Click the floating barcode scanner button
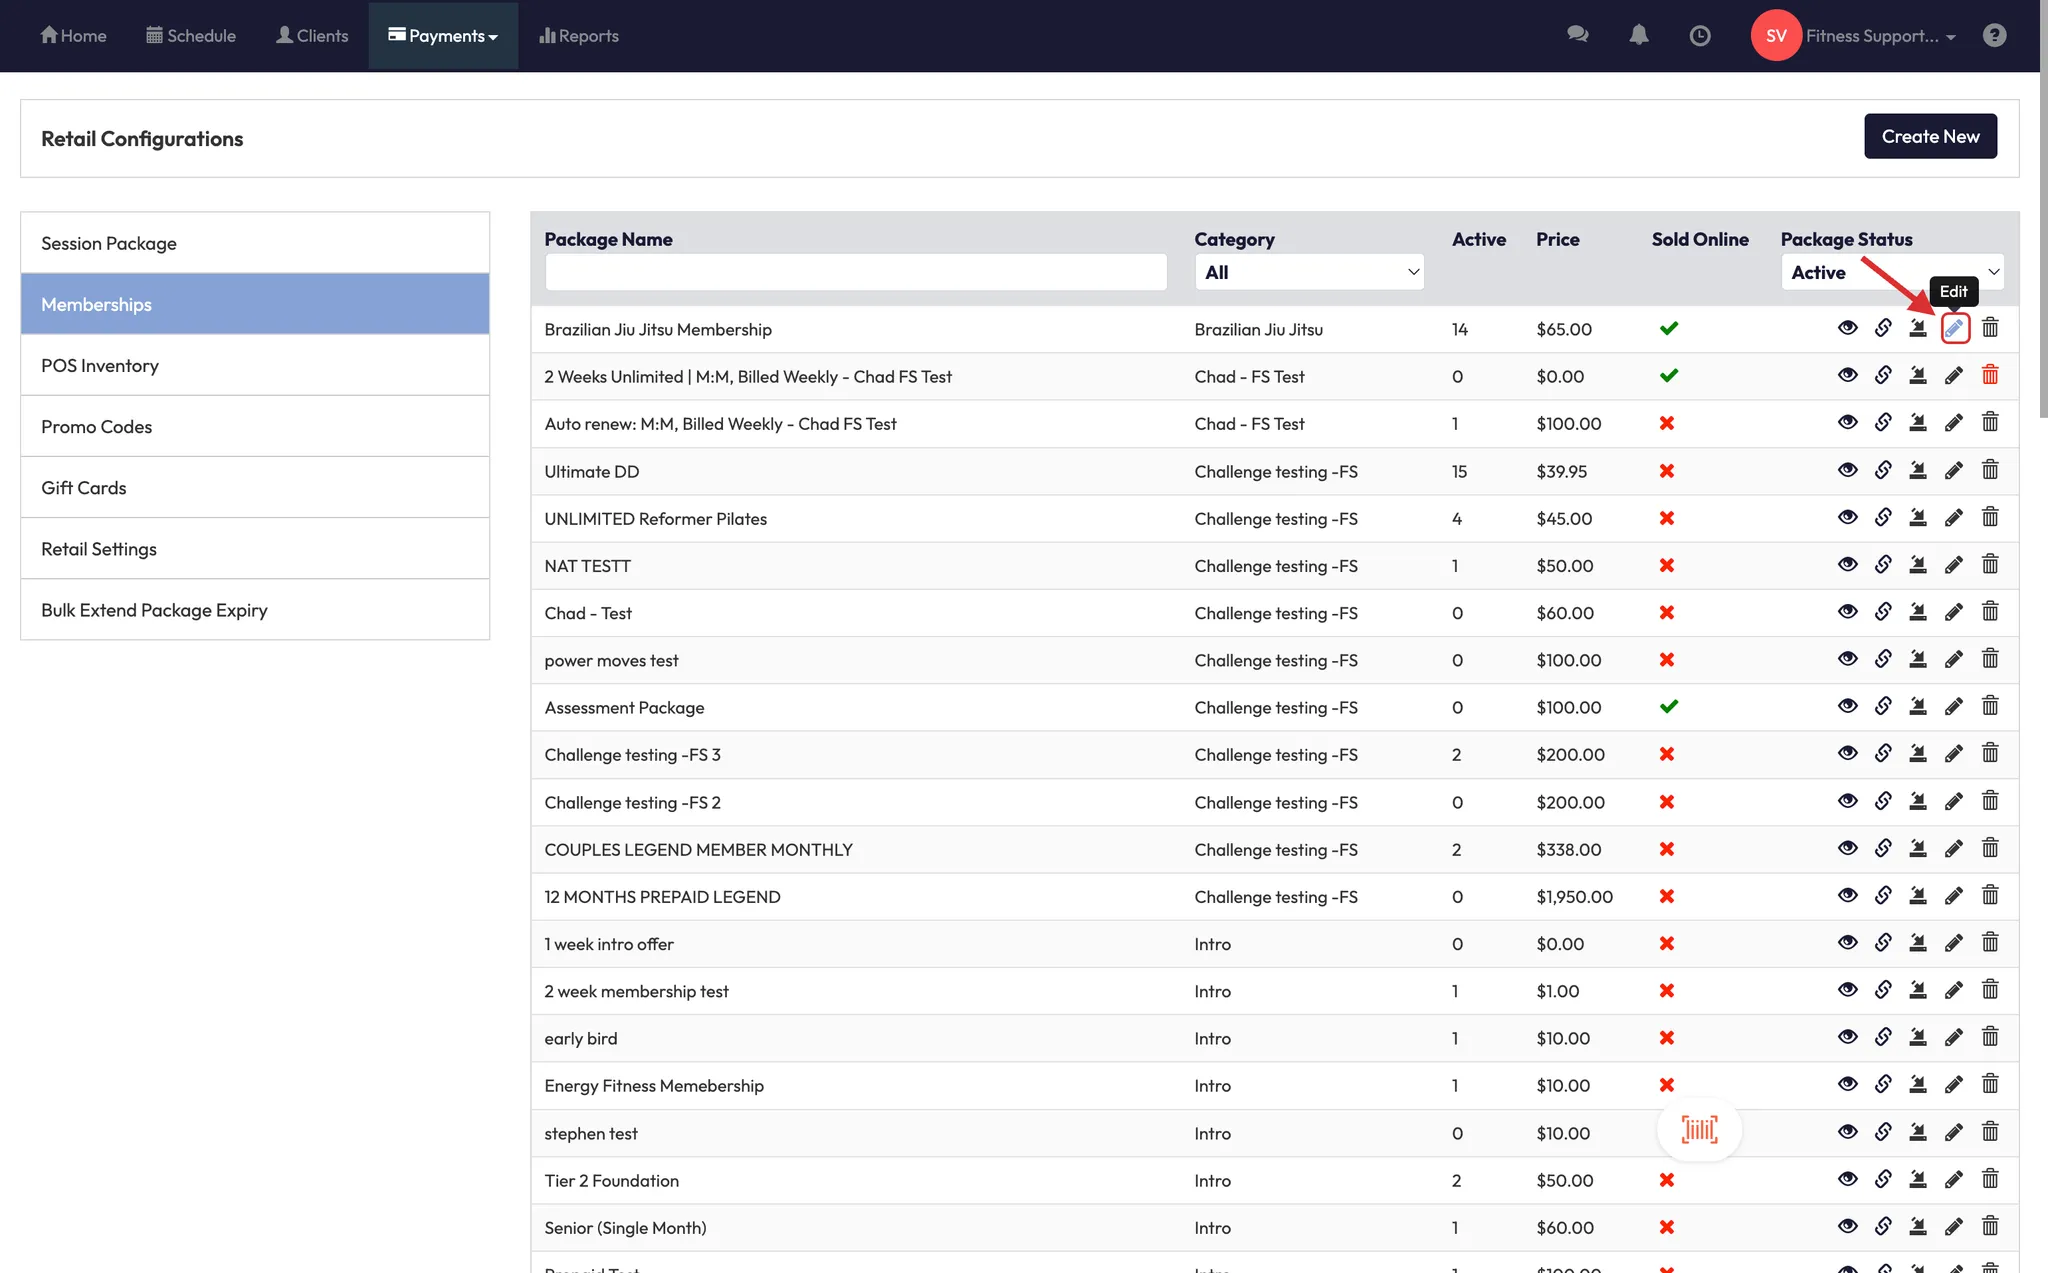2048x1273 pixels. (1699, 1130)
